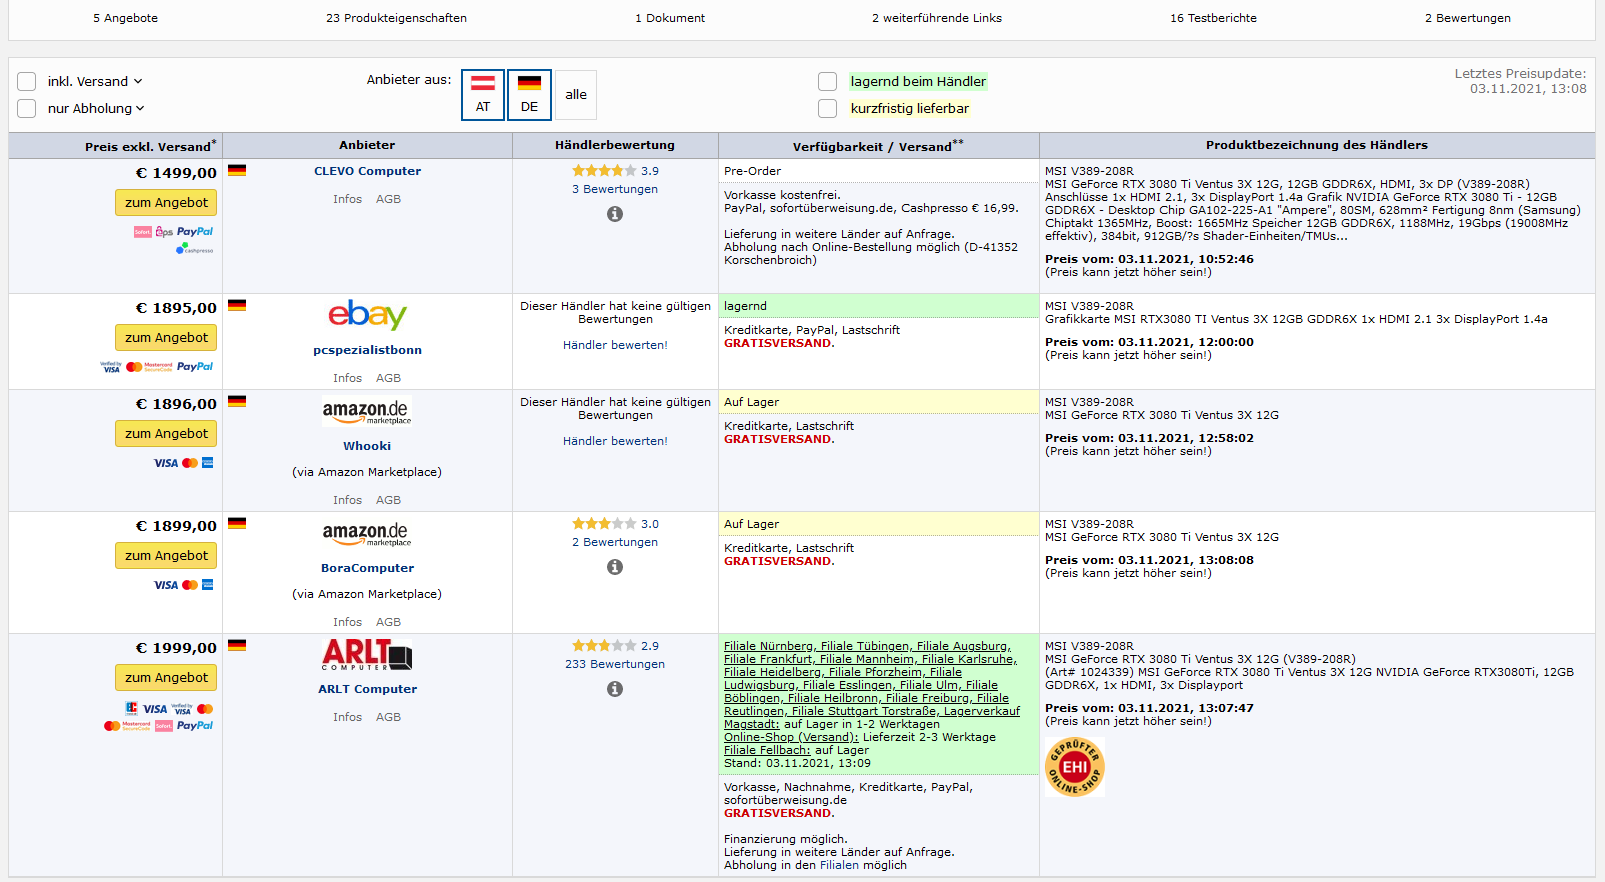Open pcspezialistbonn seller link
This screenshot has width=1605, height=882.
coord(367,350)
